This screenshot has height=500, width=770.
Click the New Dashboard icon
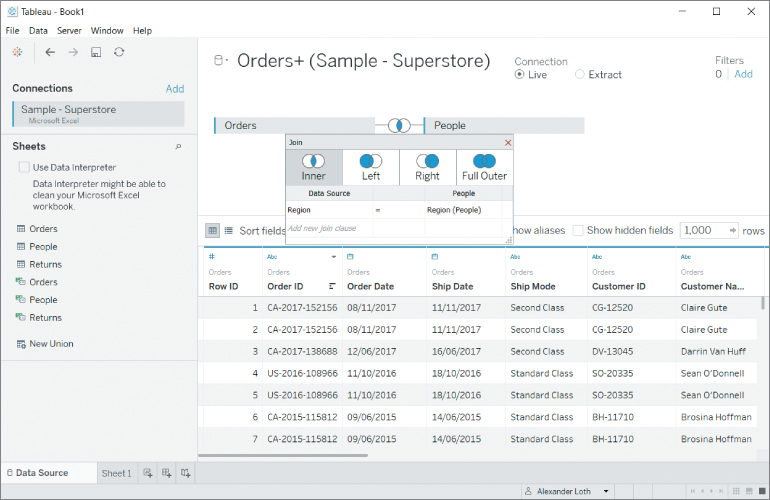tap(166, 473)
